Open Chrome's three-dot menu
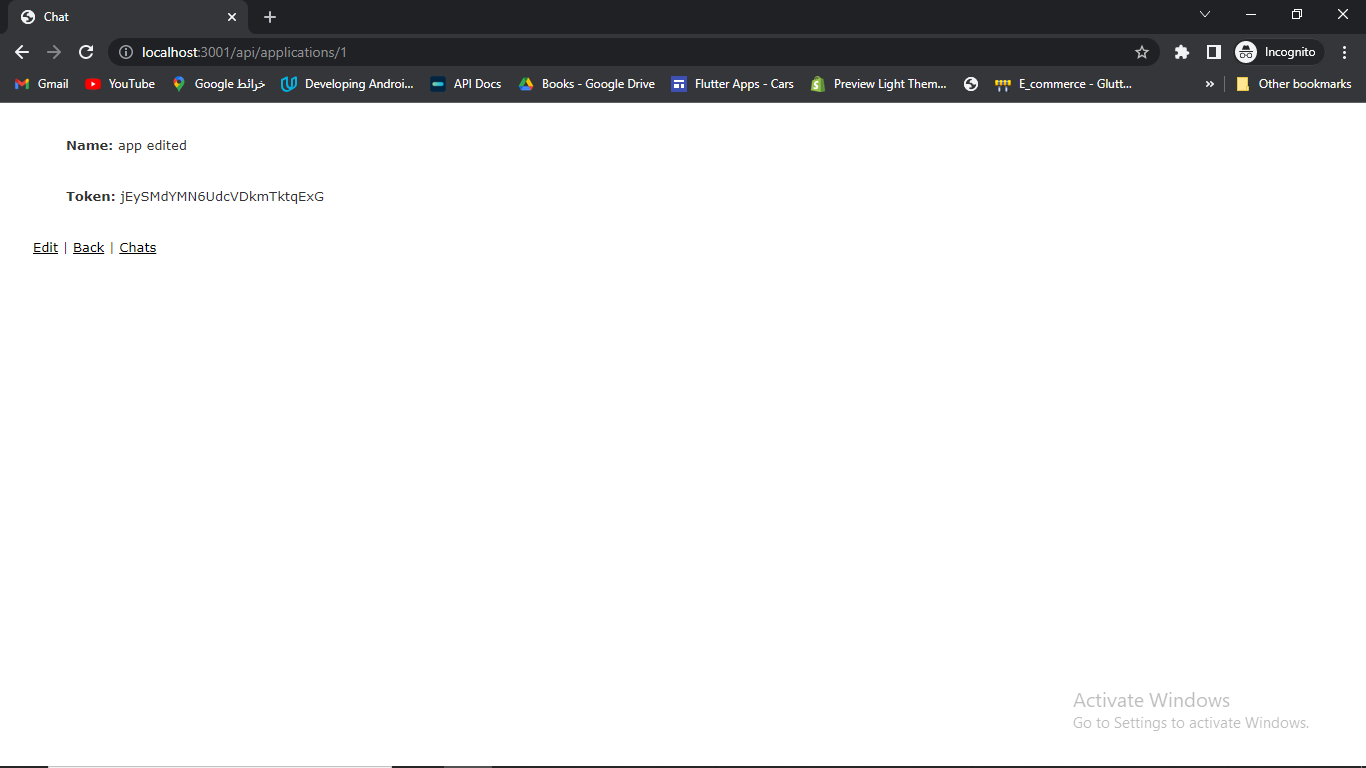 (1343, 51)
